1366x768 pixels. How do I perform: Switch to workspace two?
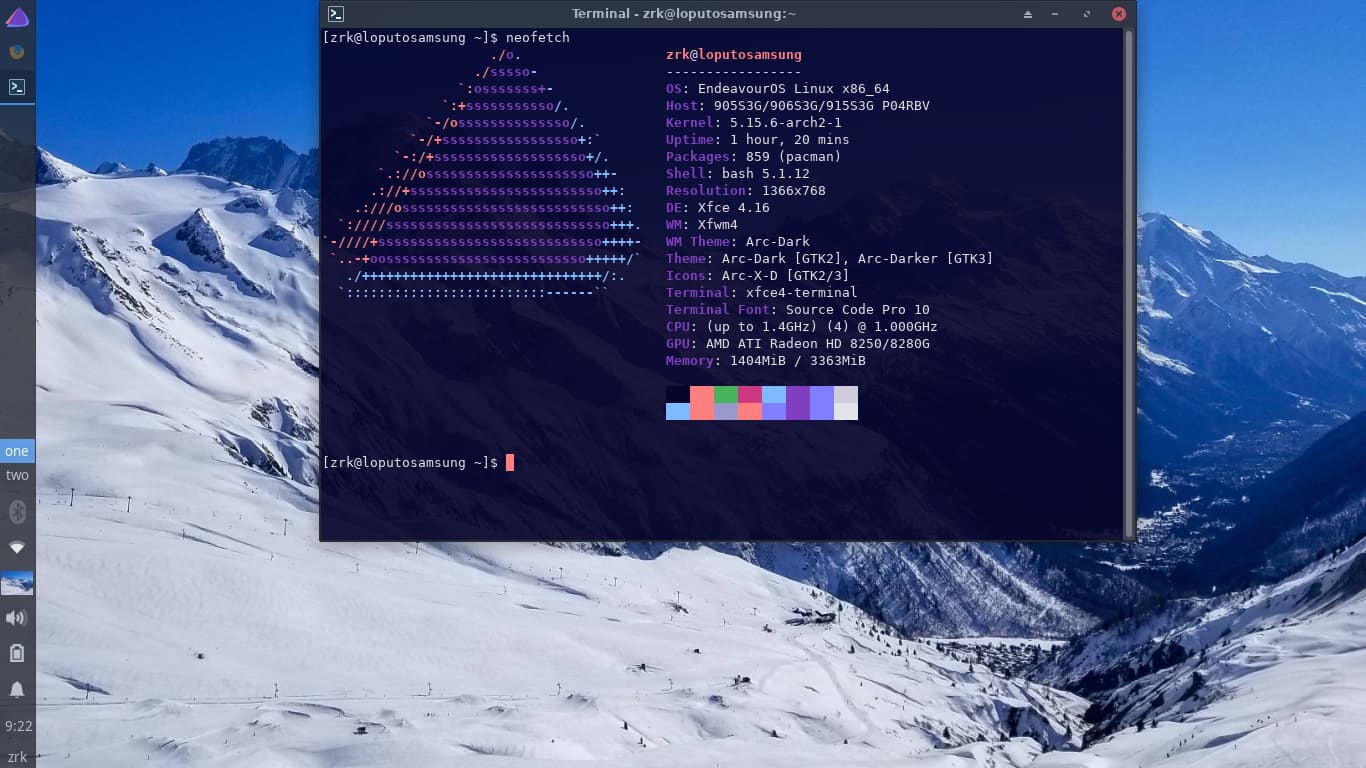(17, 475)
